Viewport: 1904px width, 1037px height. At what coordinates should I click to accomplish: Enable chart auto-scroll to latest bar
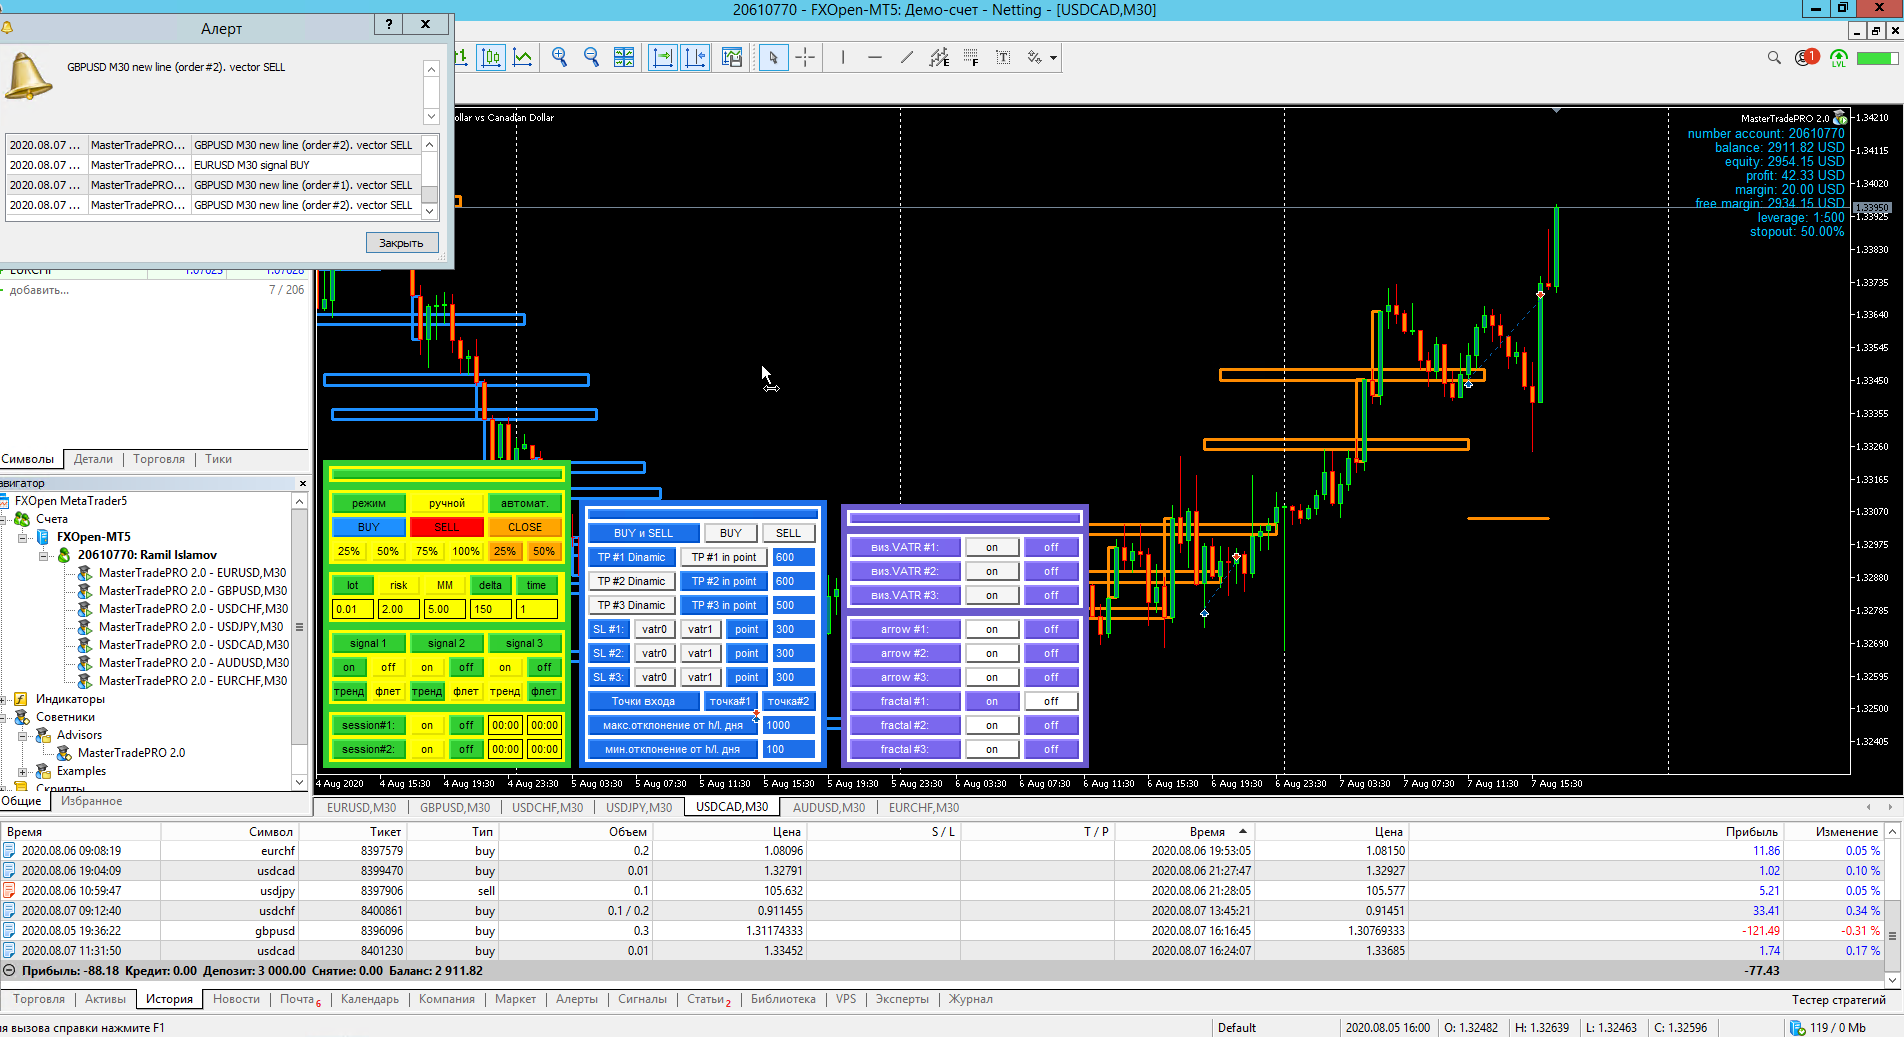[x=662, y=58]
